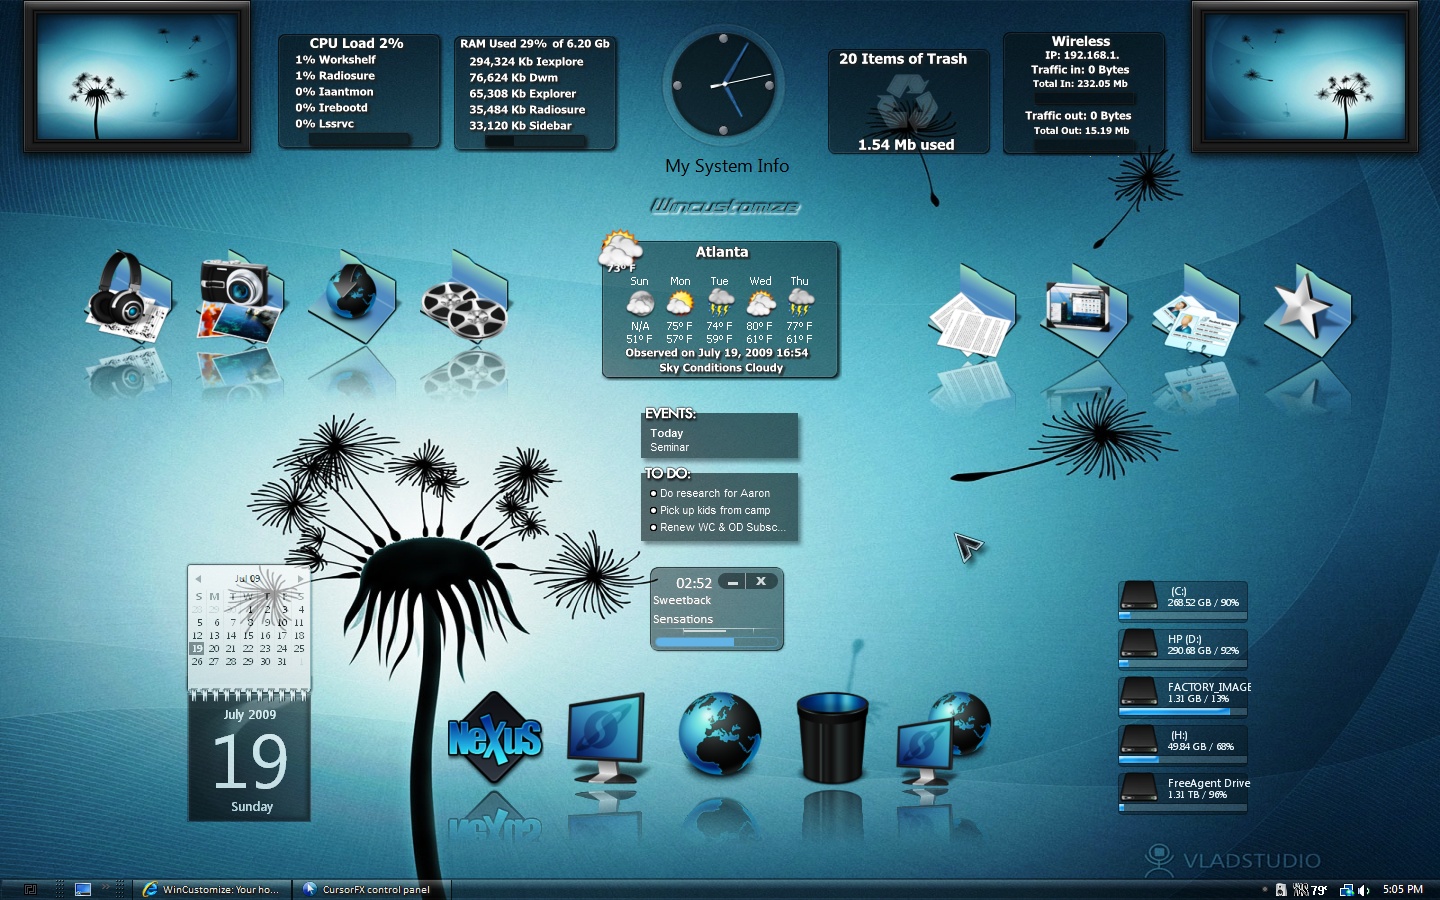Image resolution: width=1440 pixels, height=900 pixels.
Task: Click the Wireless widget heading
Action: click(1081, 41)
